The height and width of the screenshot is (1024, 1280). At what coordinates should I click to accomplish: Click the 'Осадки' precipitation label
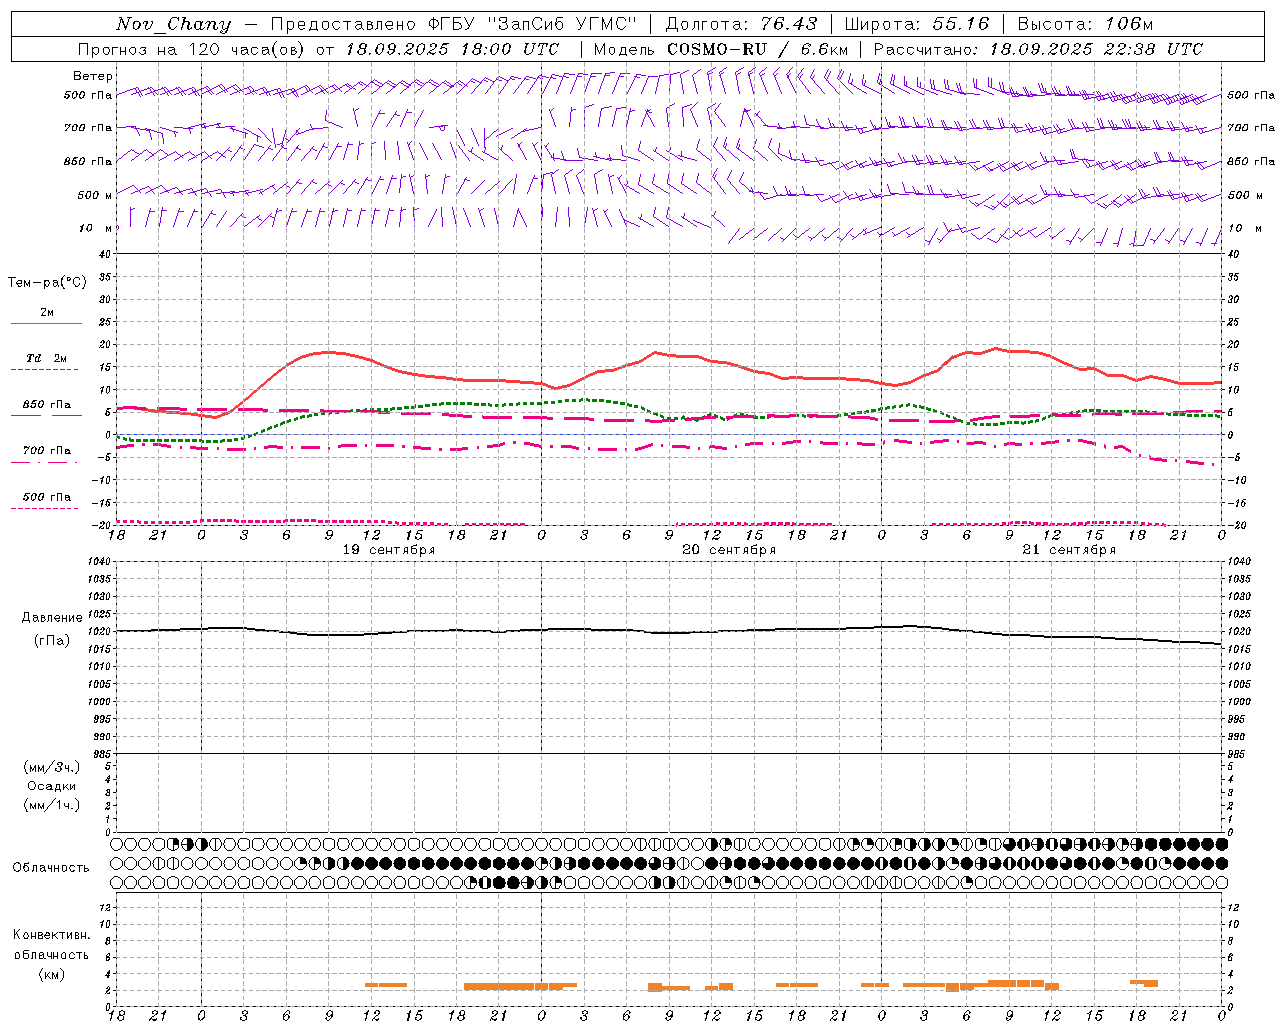point(52,786)
